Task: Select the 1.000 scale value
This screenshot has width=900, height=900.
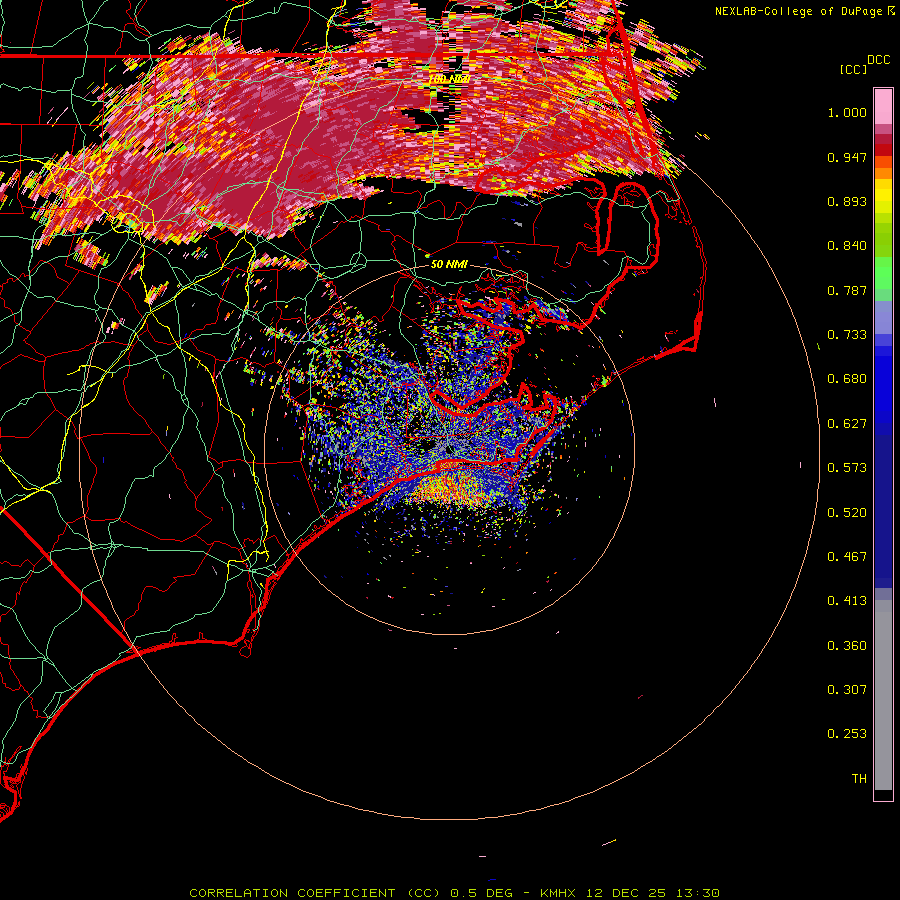Action: pyautogui.click(x=847, y=112)
